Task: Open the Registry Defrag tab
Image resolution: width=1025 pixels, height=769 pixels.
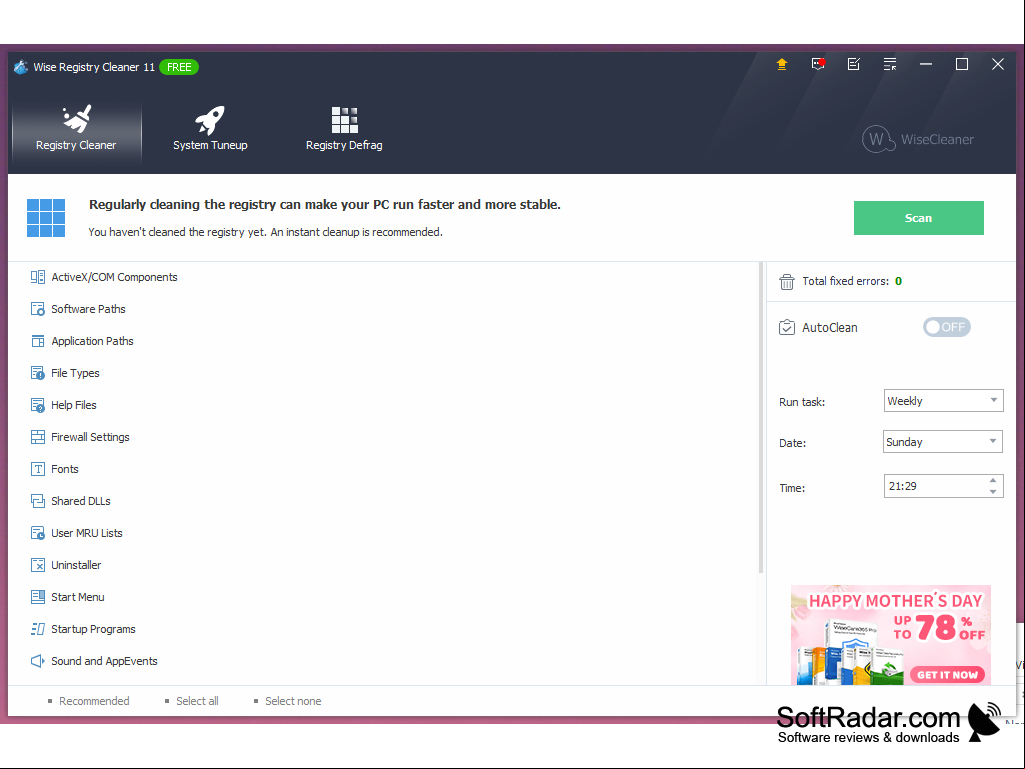Action: [344, 129]
